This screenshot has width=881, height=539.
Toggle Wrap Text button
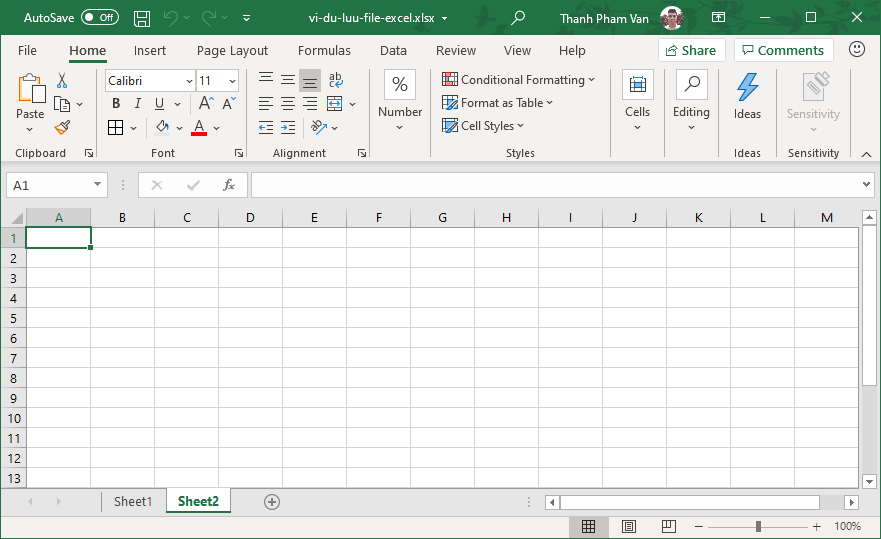336,80
